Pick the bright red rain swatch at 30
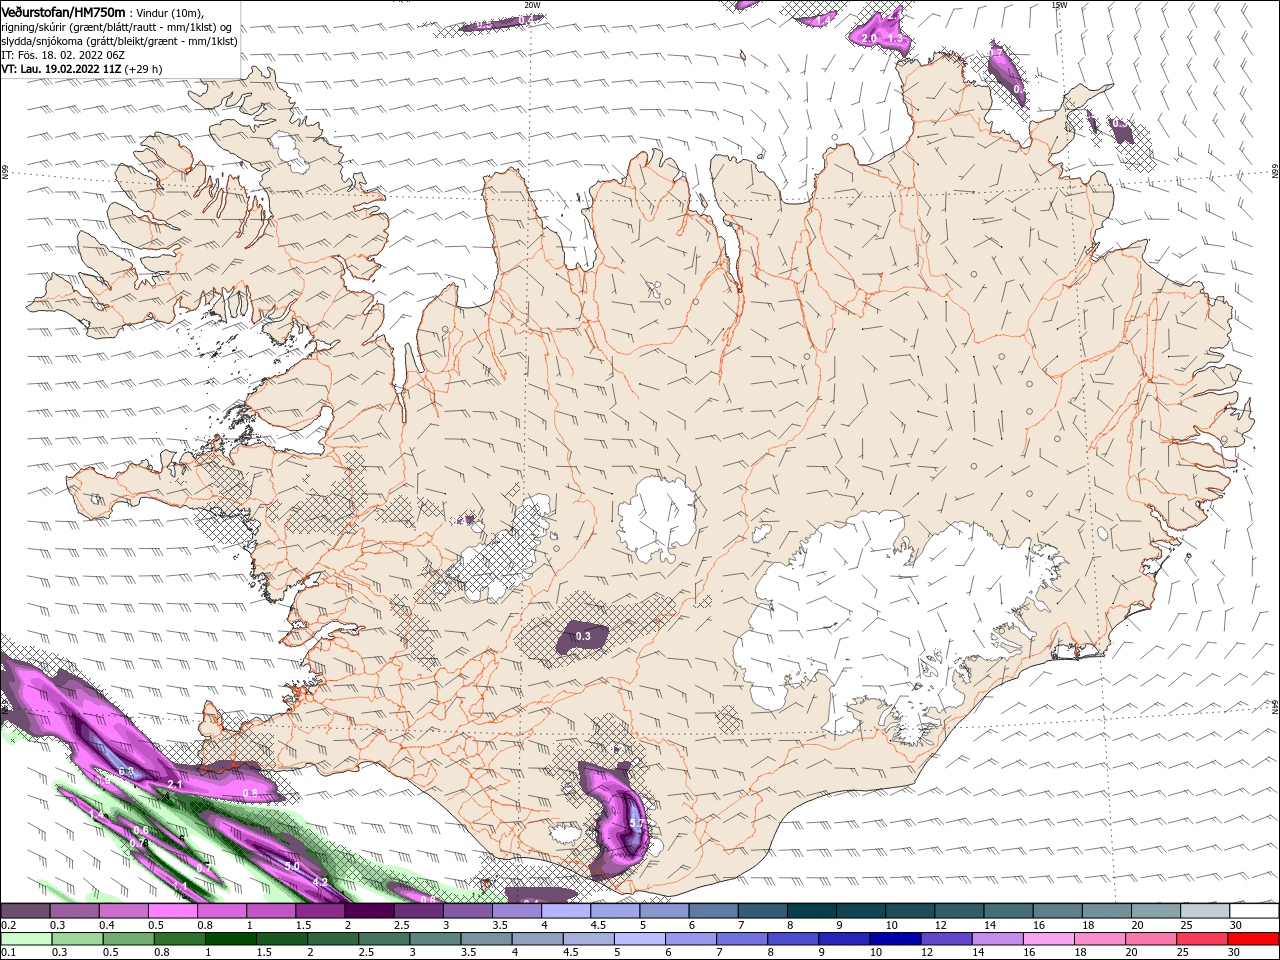The width and height of the screenshot is (1280, 960). [x=1253, y=939]
